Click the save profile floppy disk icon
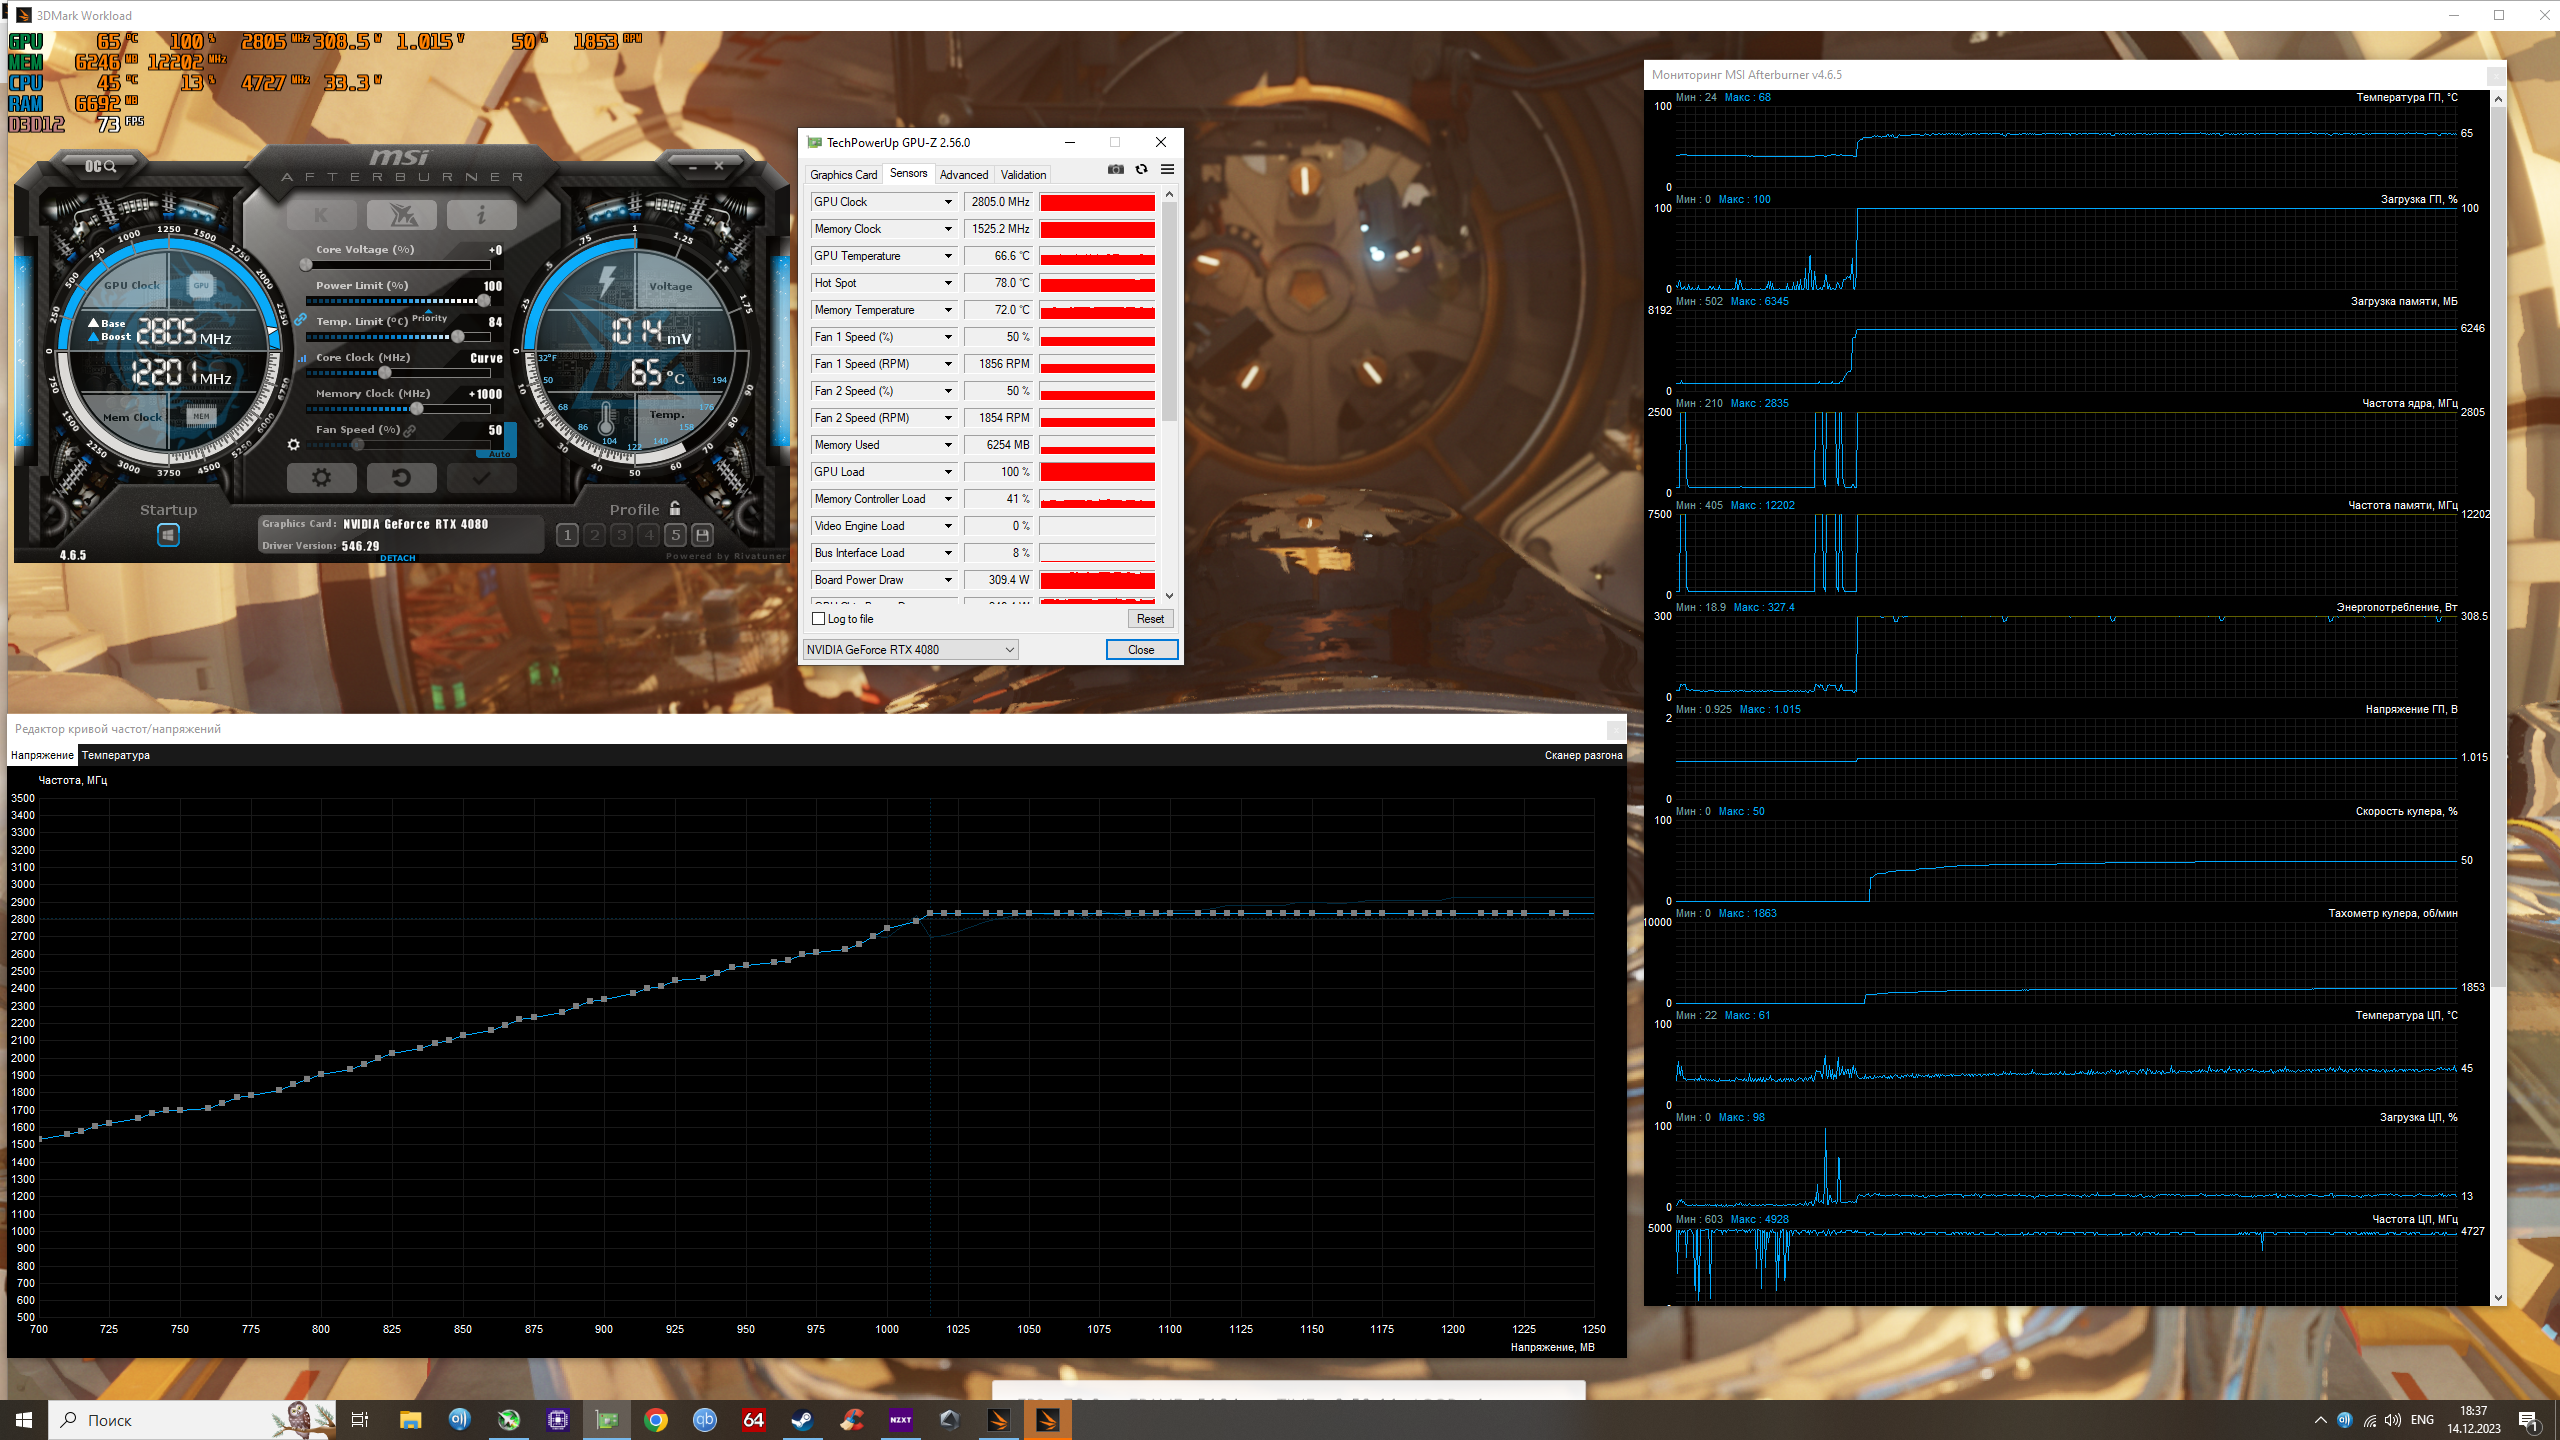The width and height of the screenshot is (2560, 1440). (x=703, y=535)
